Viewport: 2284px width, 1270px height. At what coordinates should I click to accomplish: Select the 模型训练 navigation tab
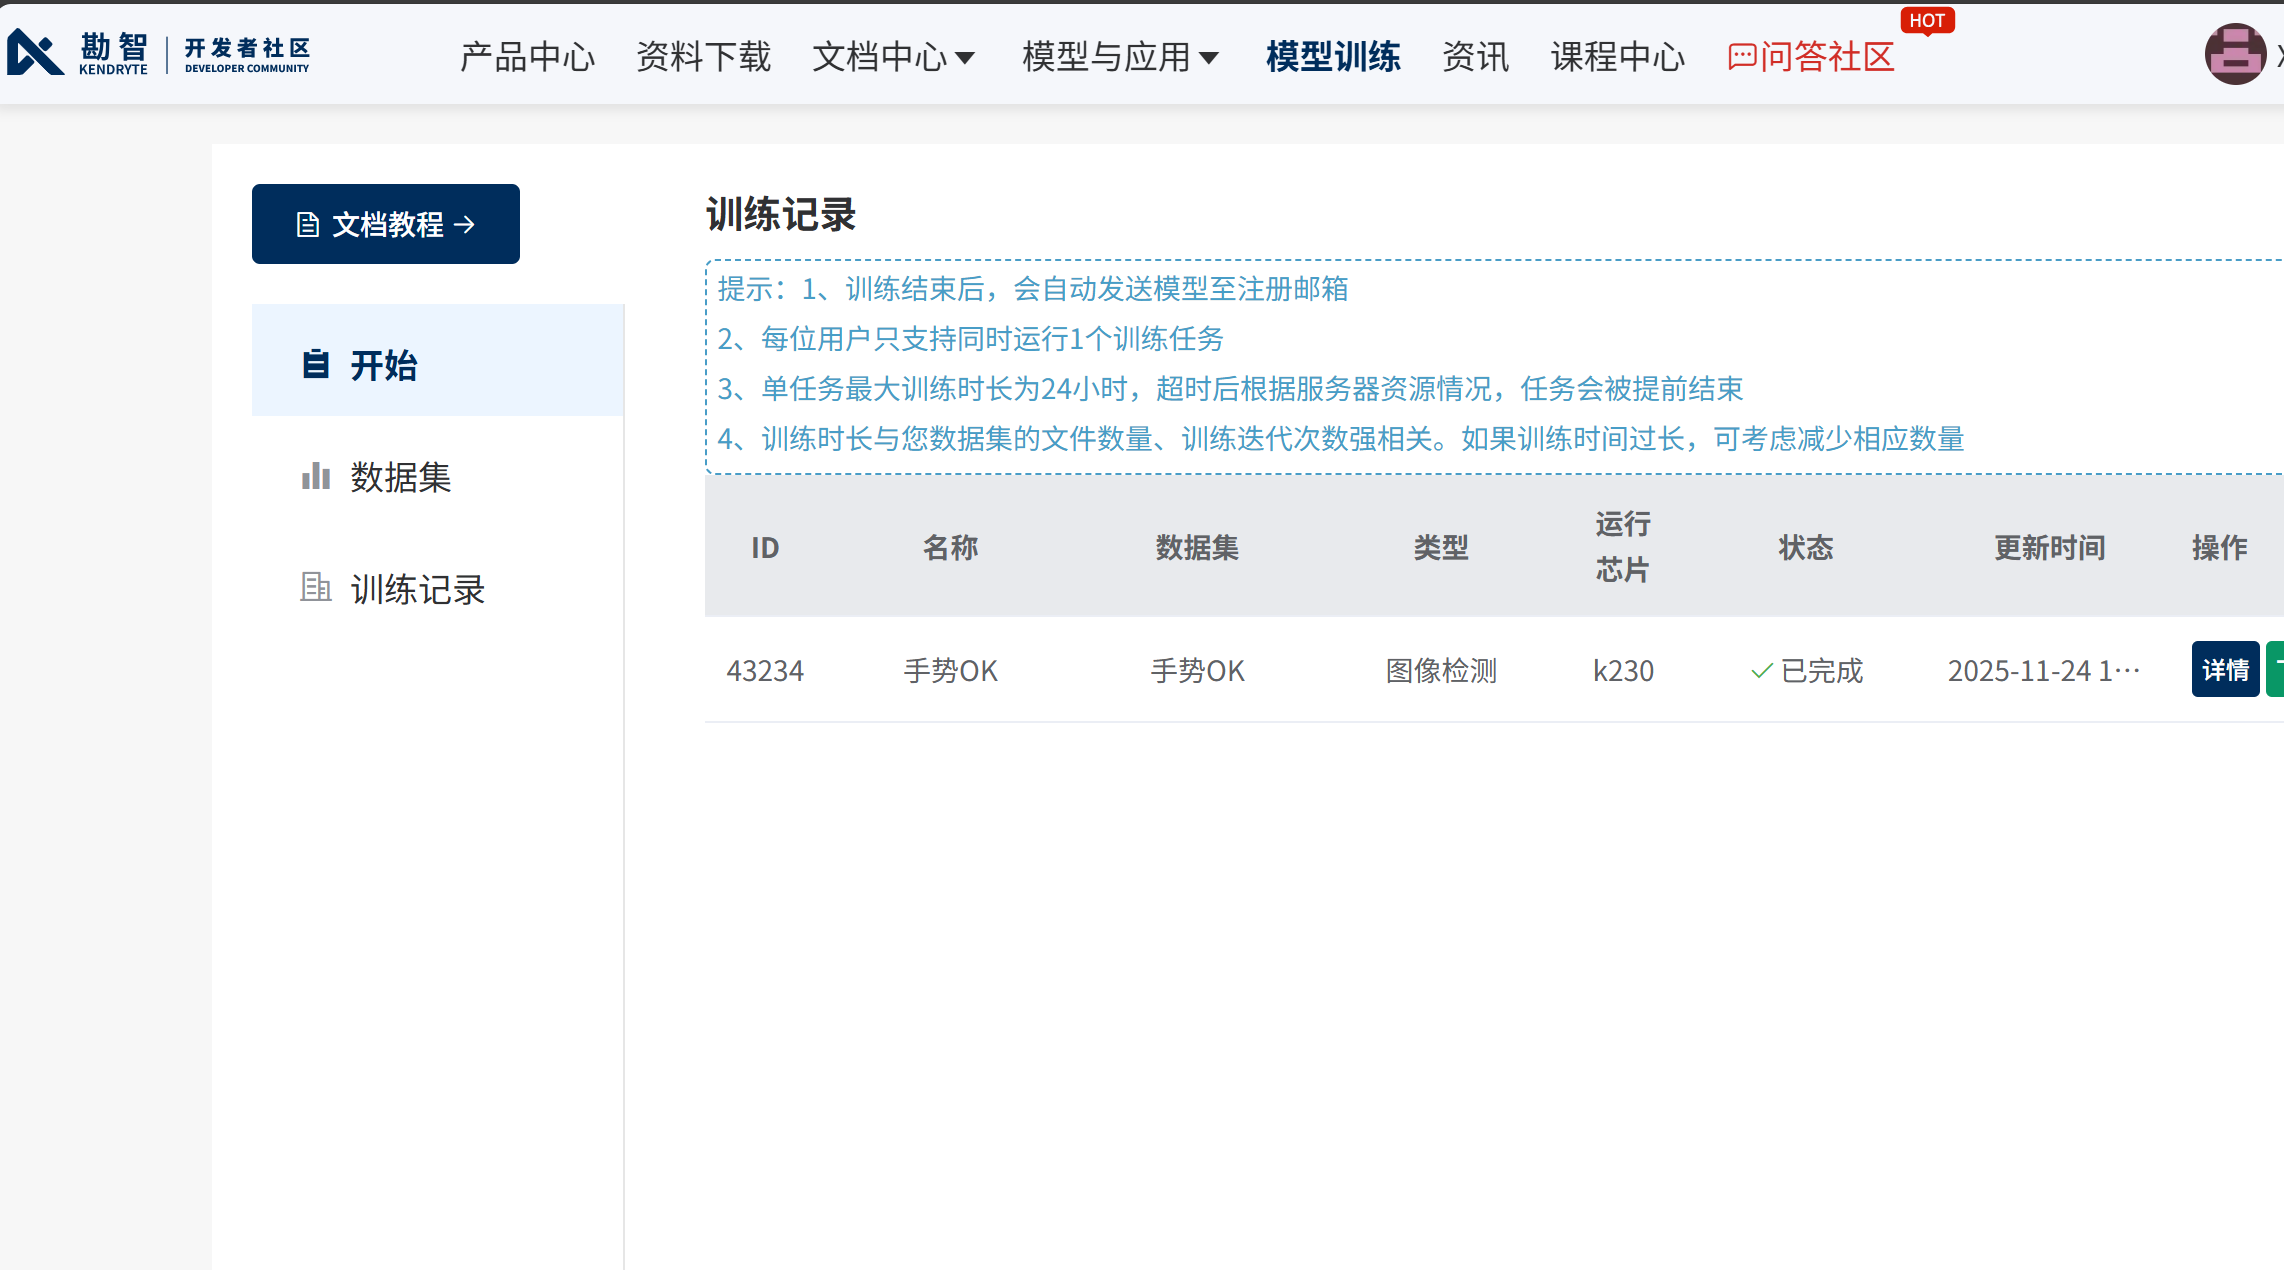[1332, 57]
